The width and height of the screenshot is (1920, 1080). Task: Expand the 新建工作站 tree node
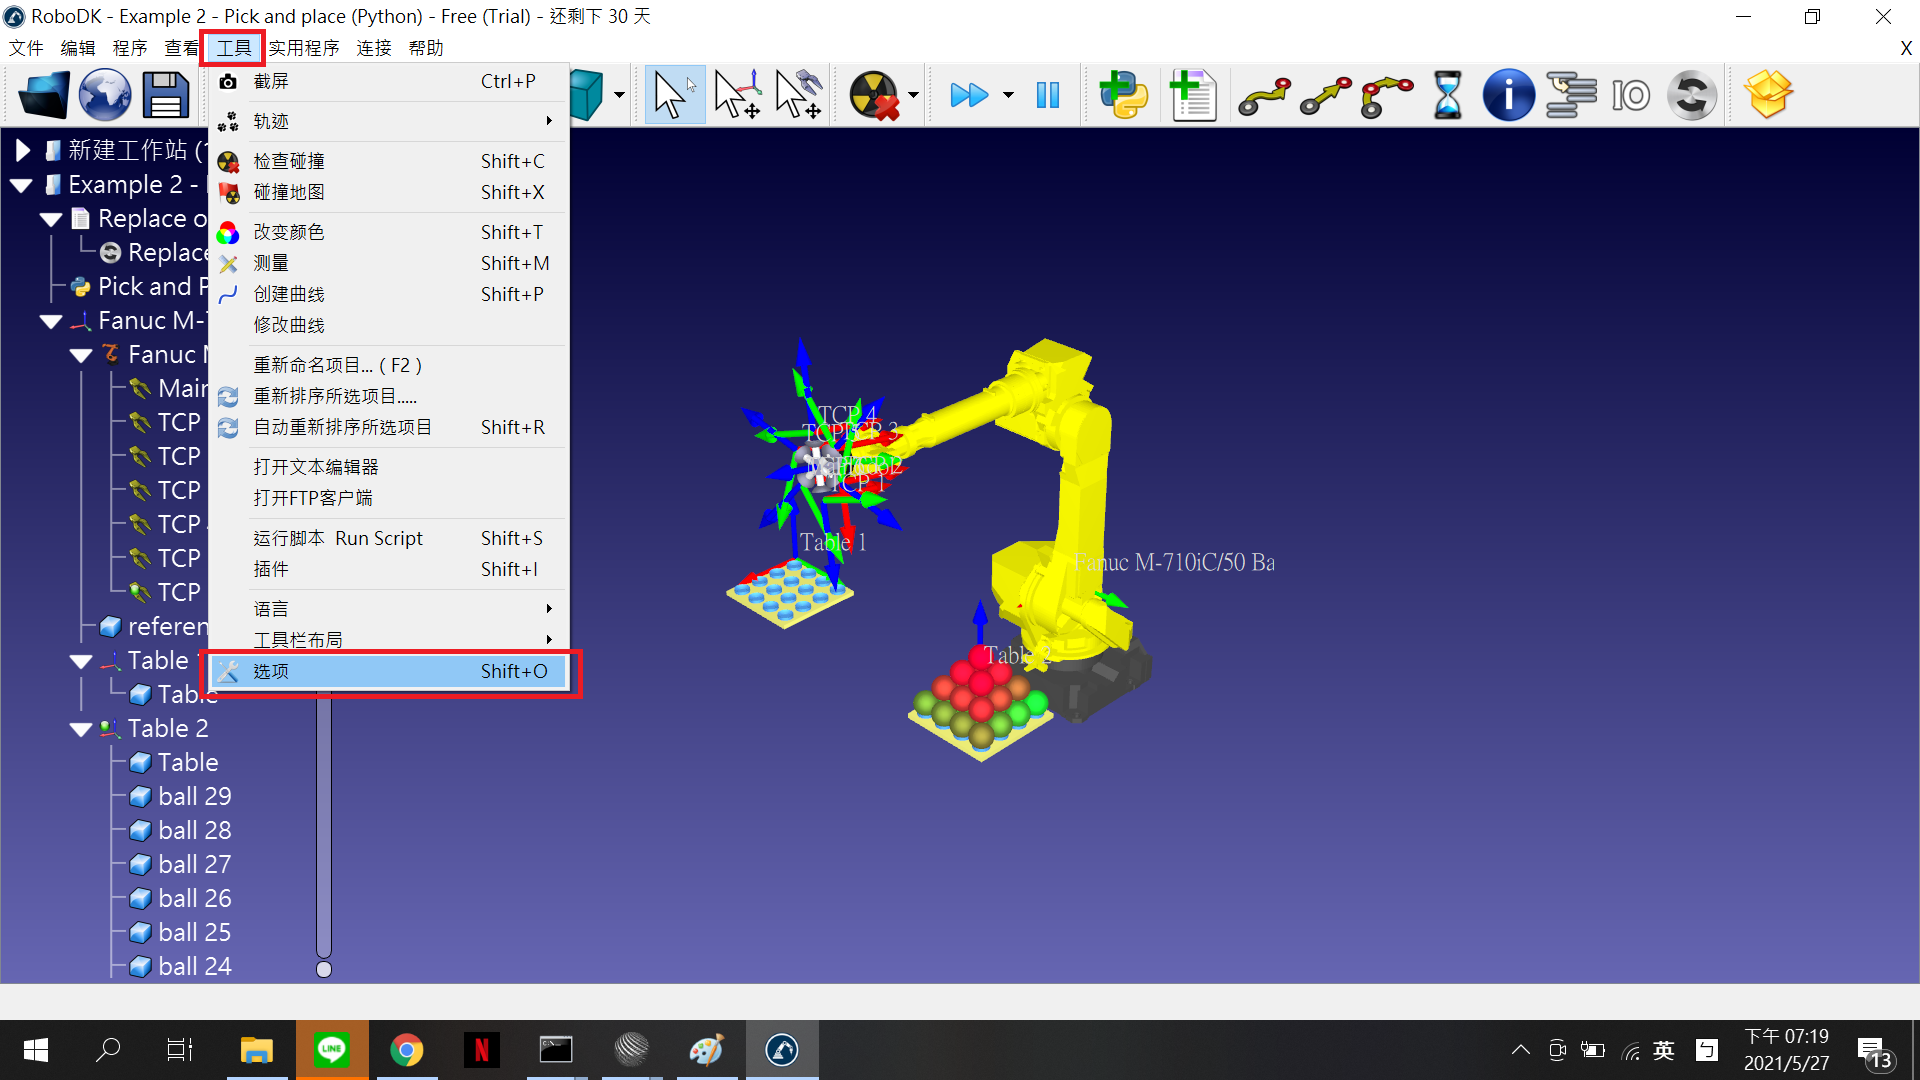tap(22, 151)
